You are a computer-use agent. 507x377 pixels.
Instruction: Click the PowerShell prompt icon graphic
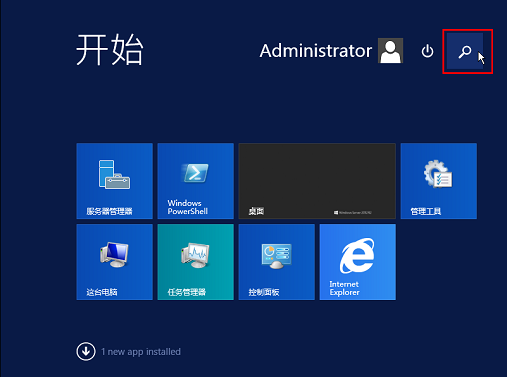(196, 173)
